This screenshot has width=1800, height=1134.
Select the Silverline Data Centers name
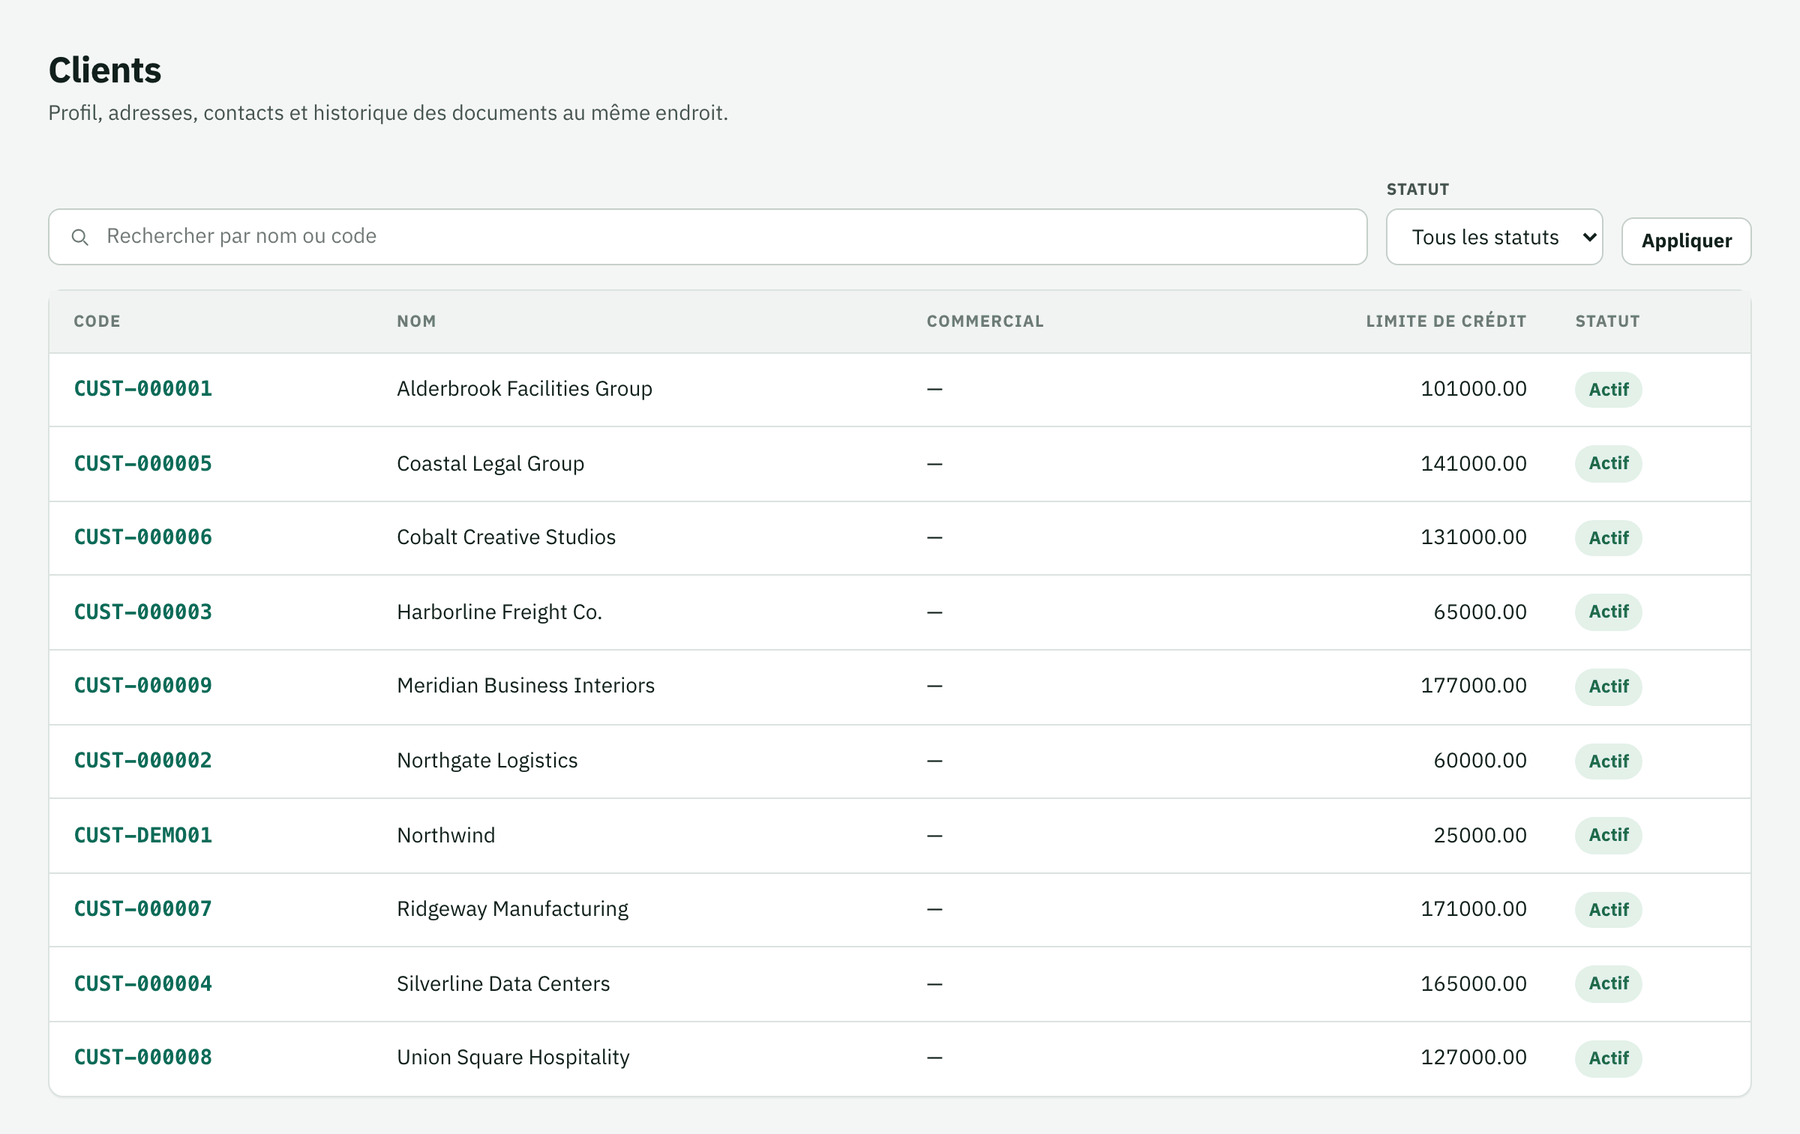point(503,984)
